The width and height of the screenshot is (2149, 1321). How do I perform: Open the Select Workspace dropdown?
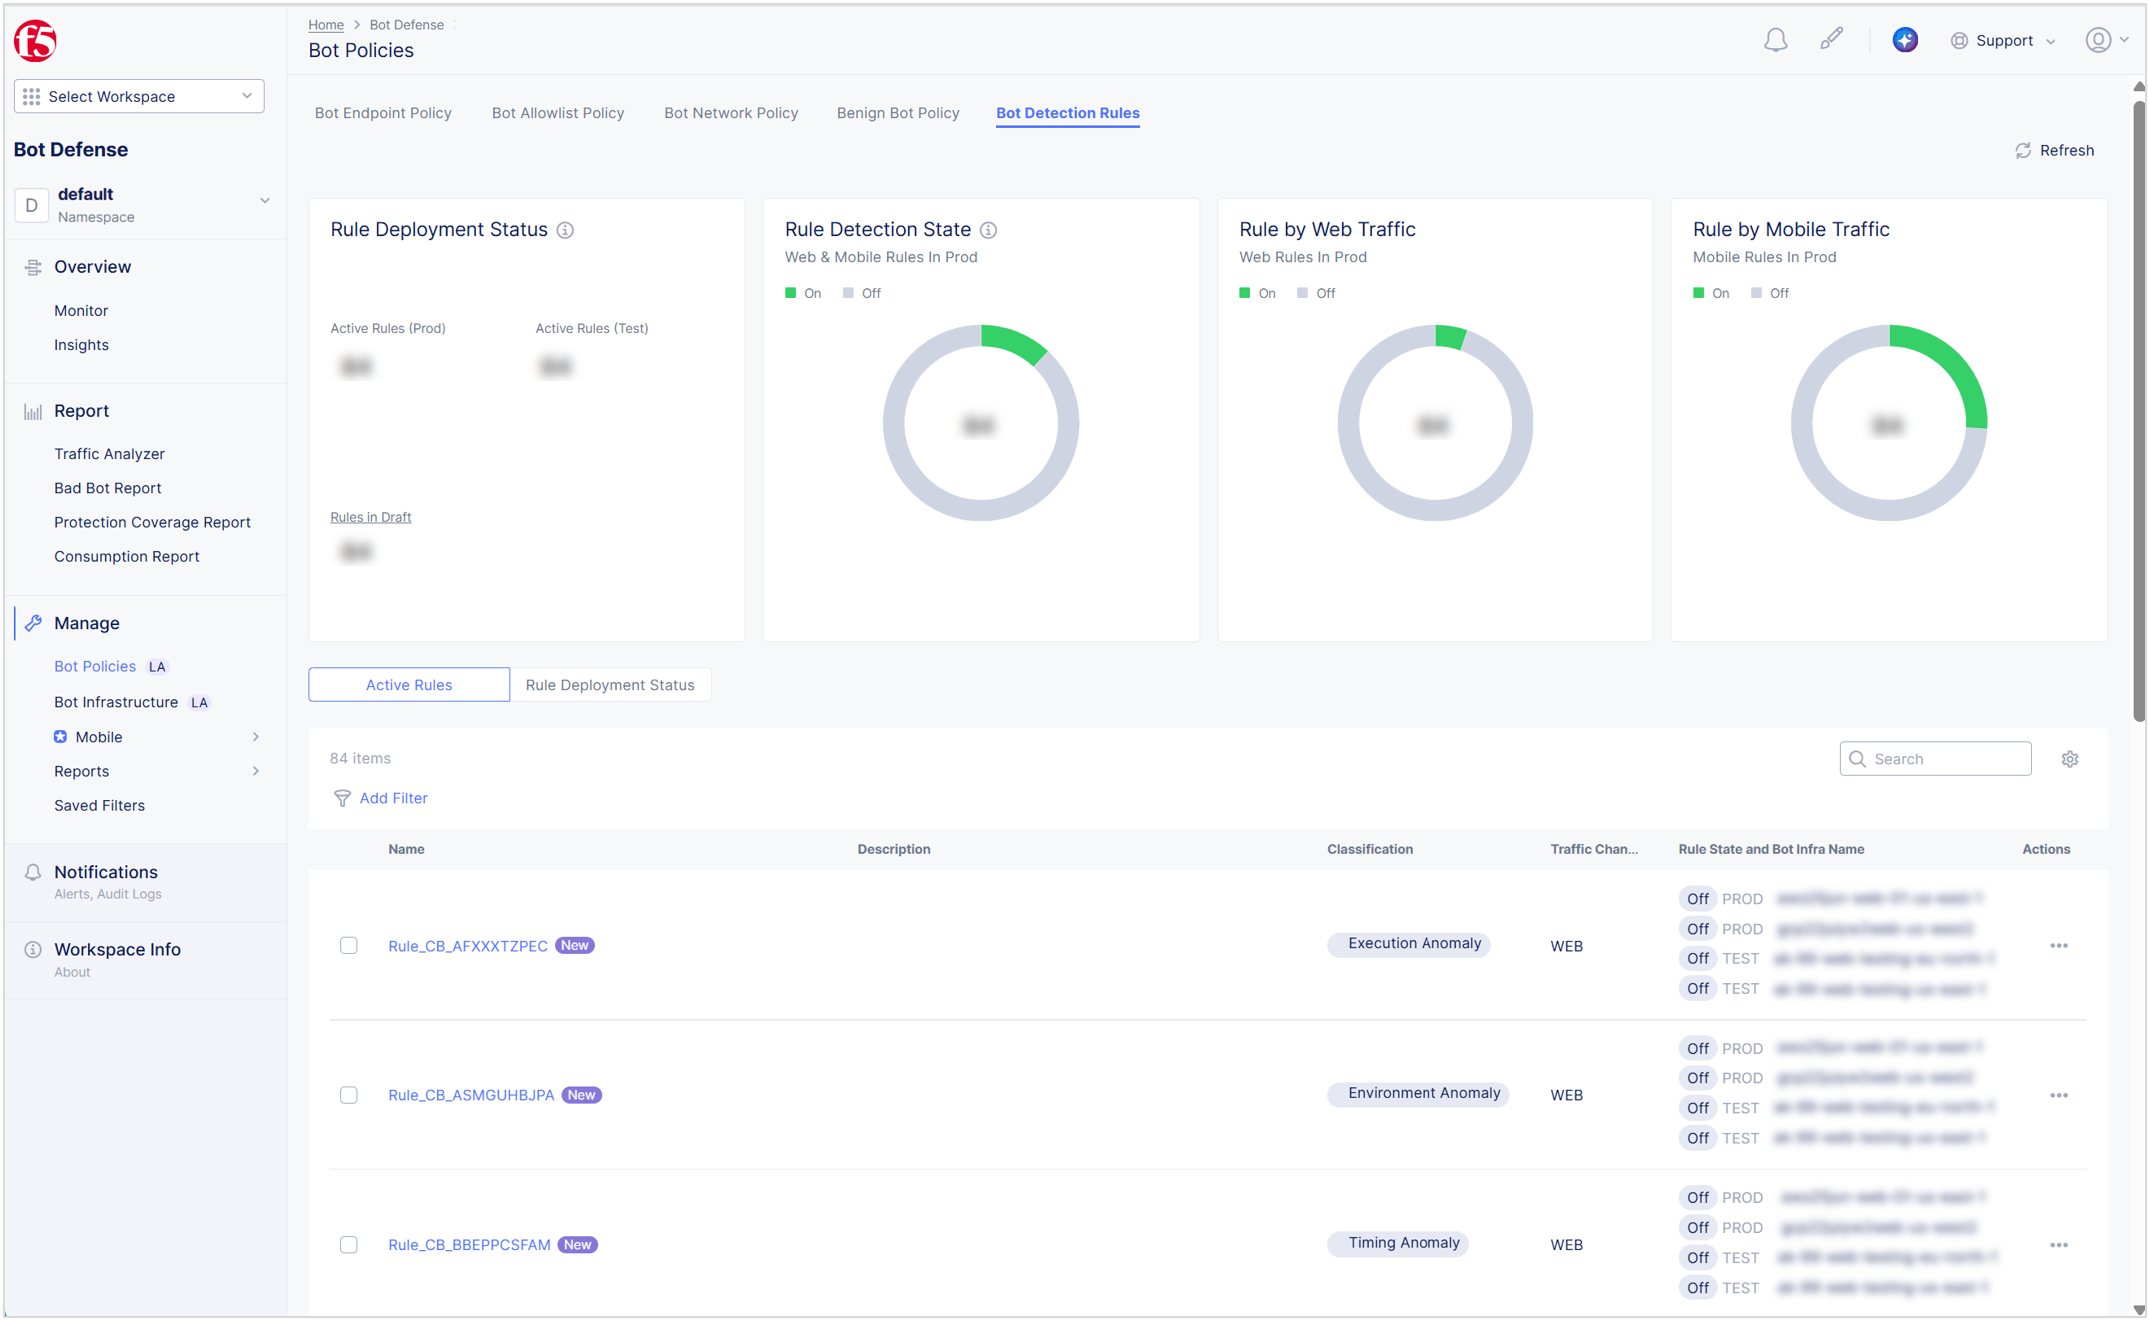(x=138, y=96)
